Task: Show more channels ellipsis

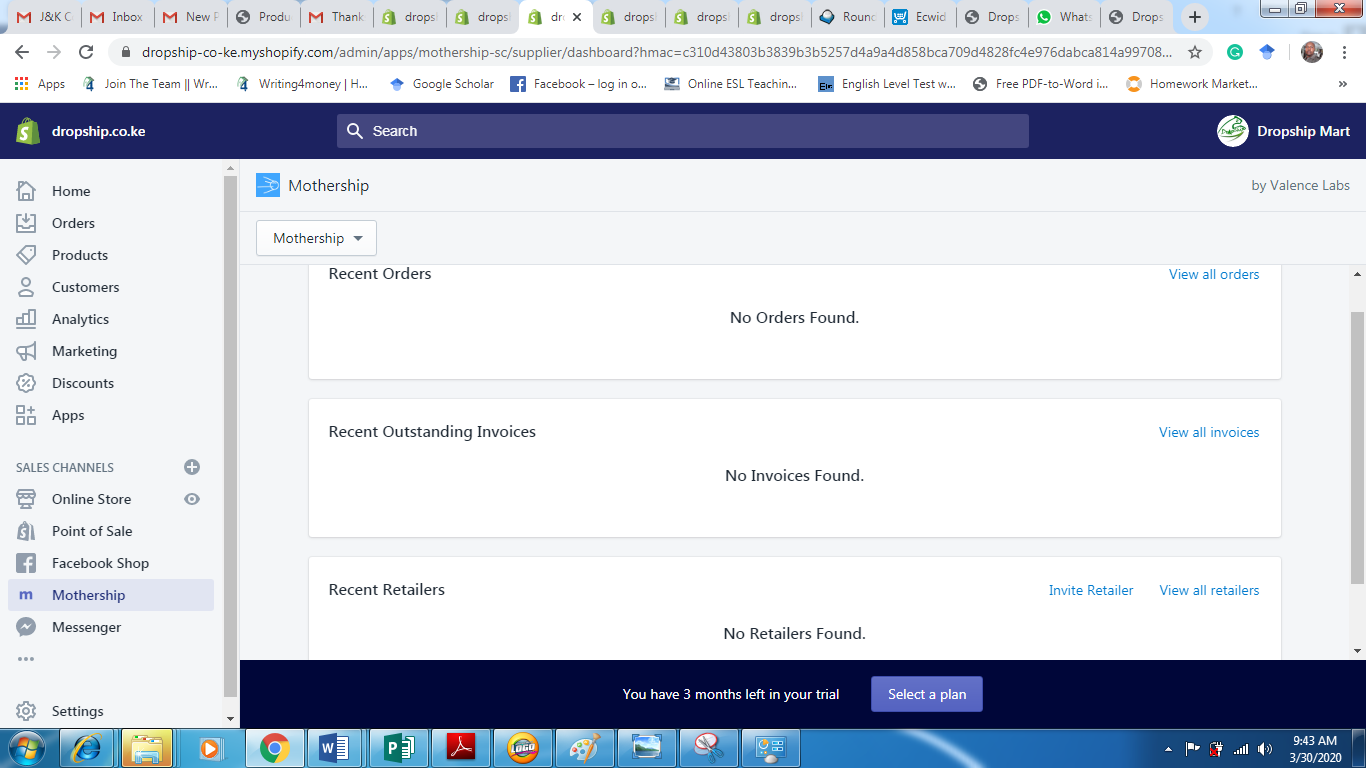Action: [26, 659]
